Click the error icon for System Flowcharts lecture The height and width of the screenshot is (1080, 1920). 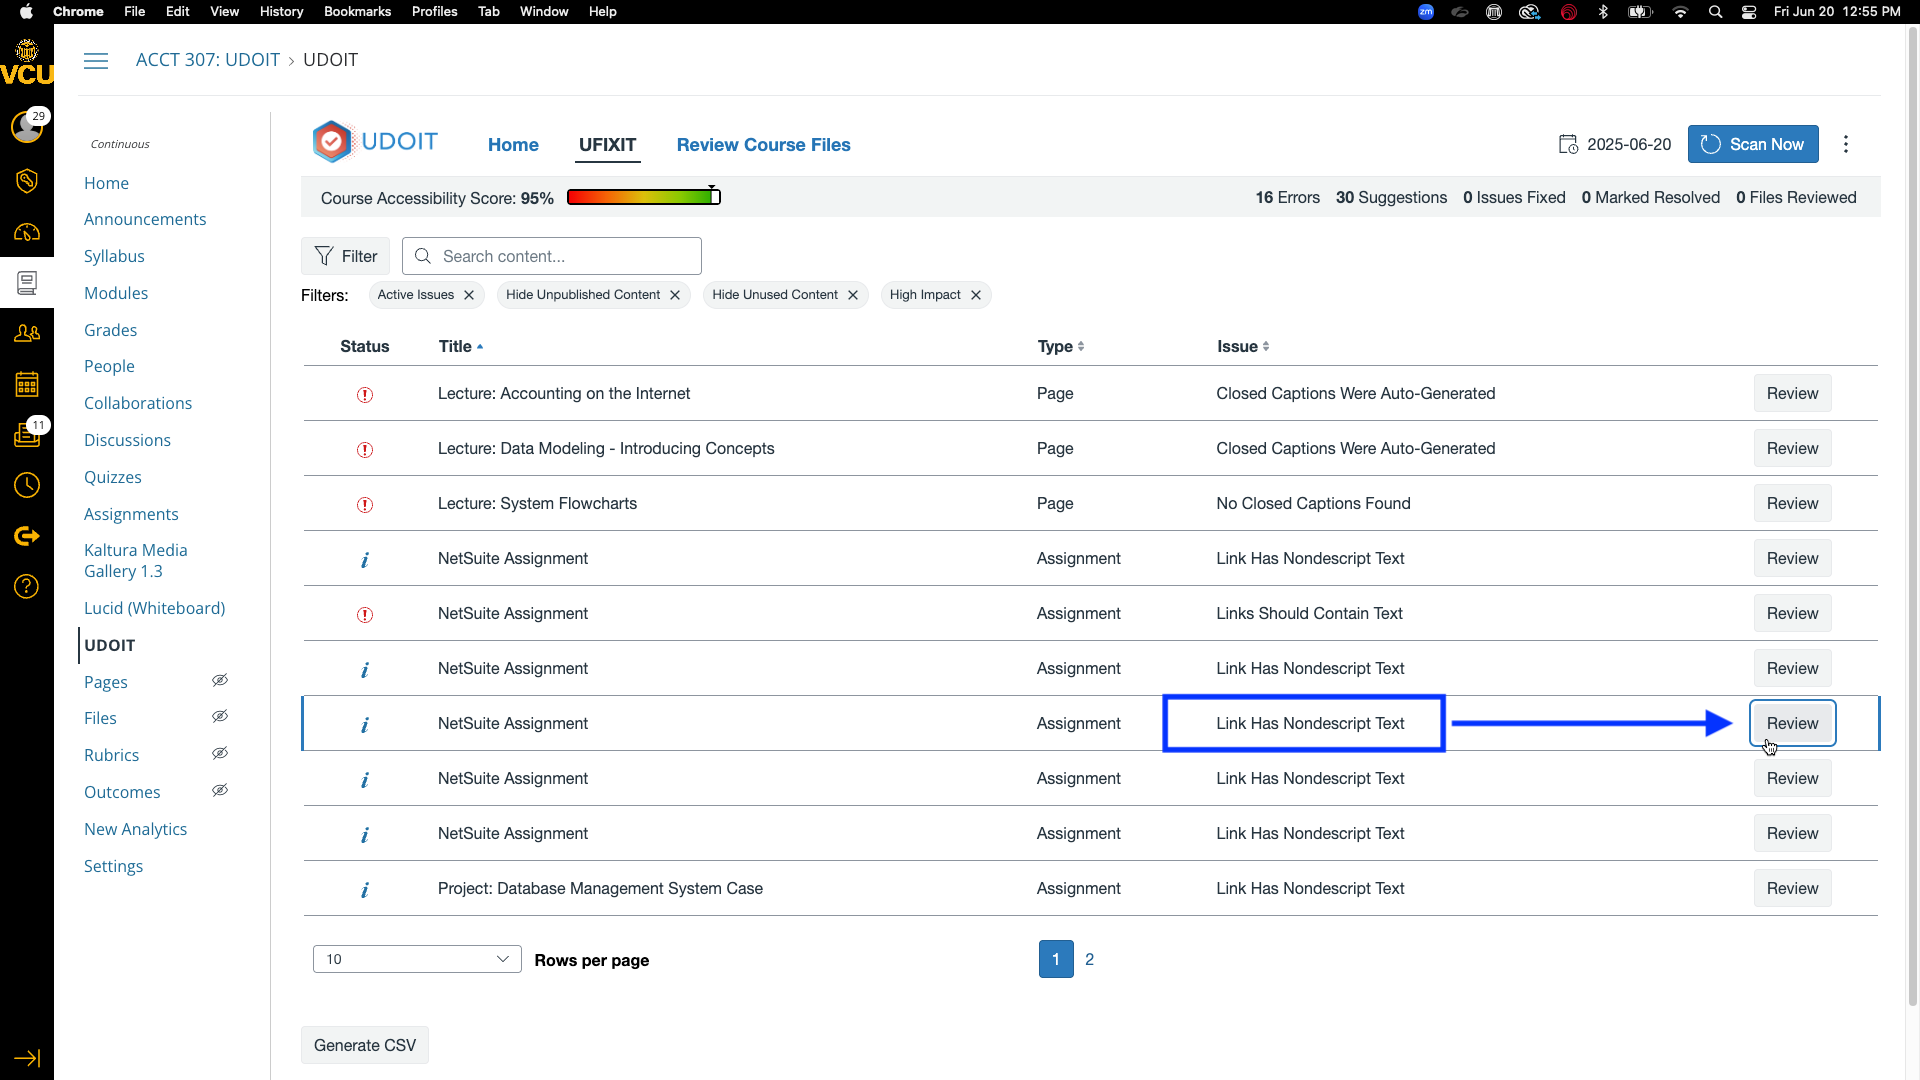pyautogui.click(x=365, y=505)
